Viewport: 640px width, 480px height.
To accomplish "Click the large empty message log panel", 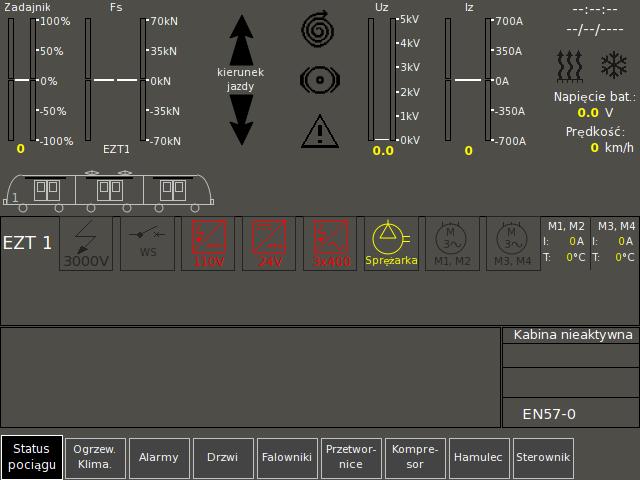I will tap(251, 377).
